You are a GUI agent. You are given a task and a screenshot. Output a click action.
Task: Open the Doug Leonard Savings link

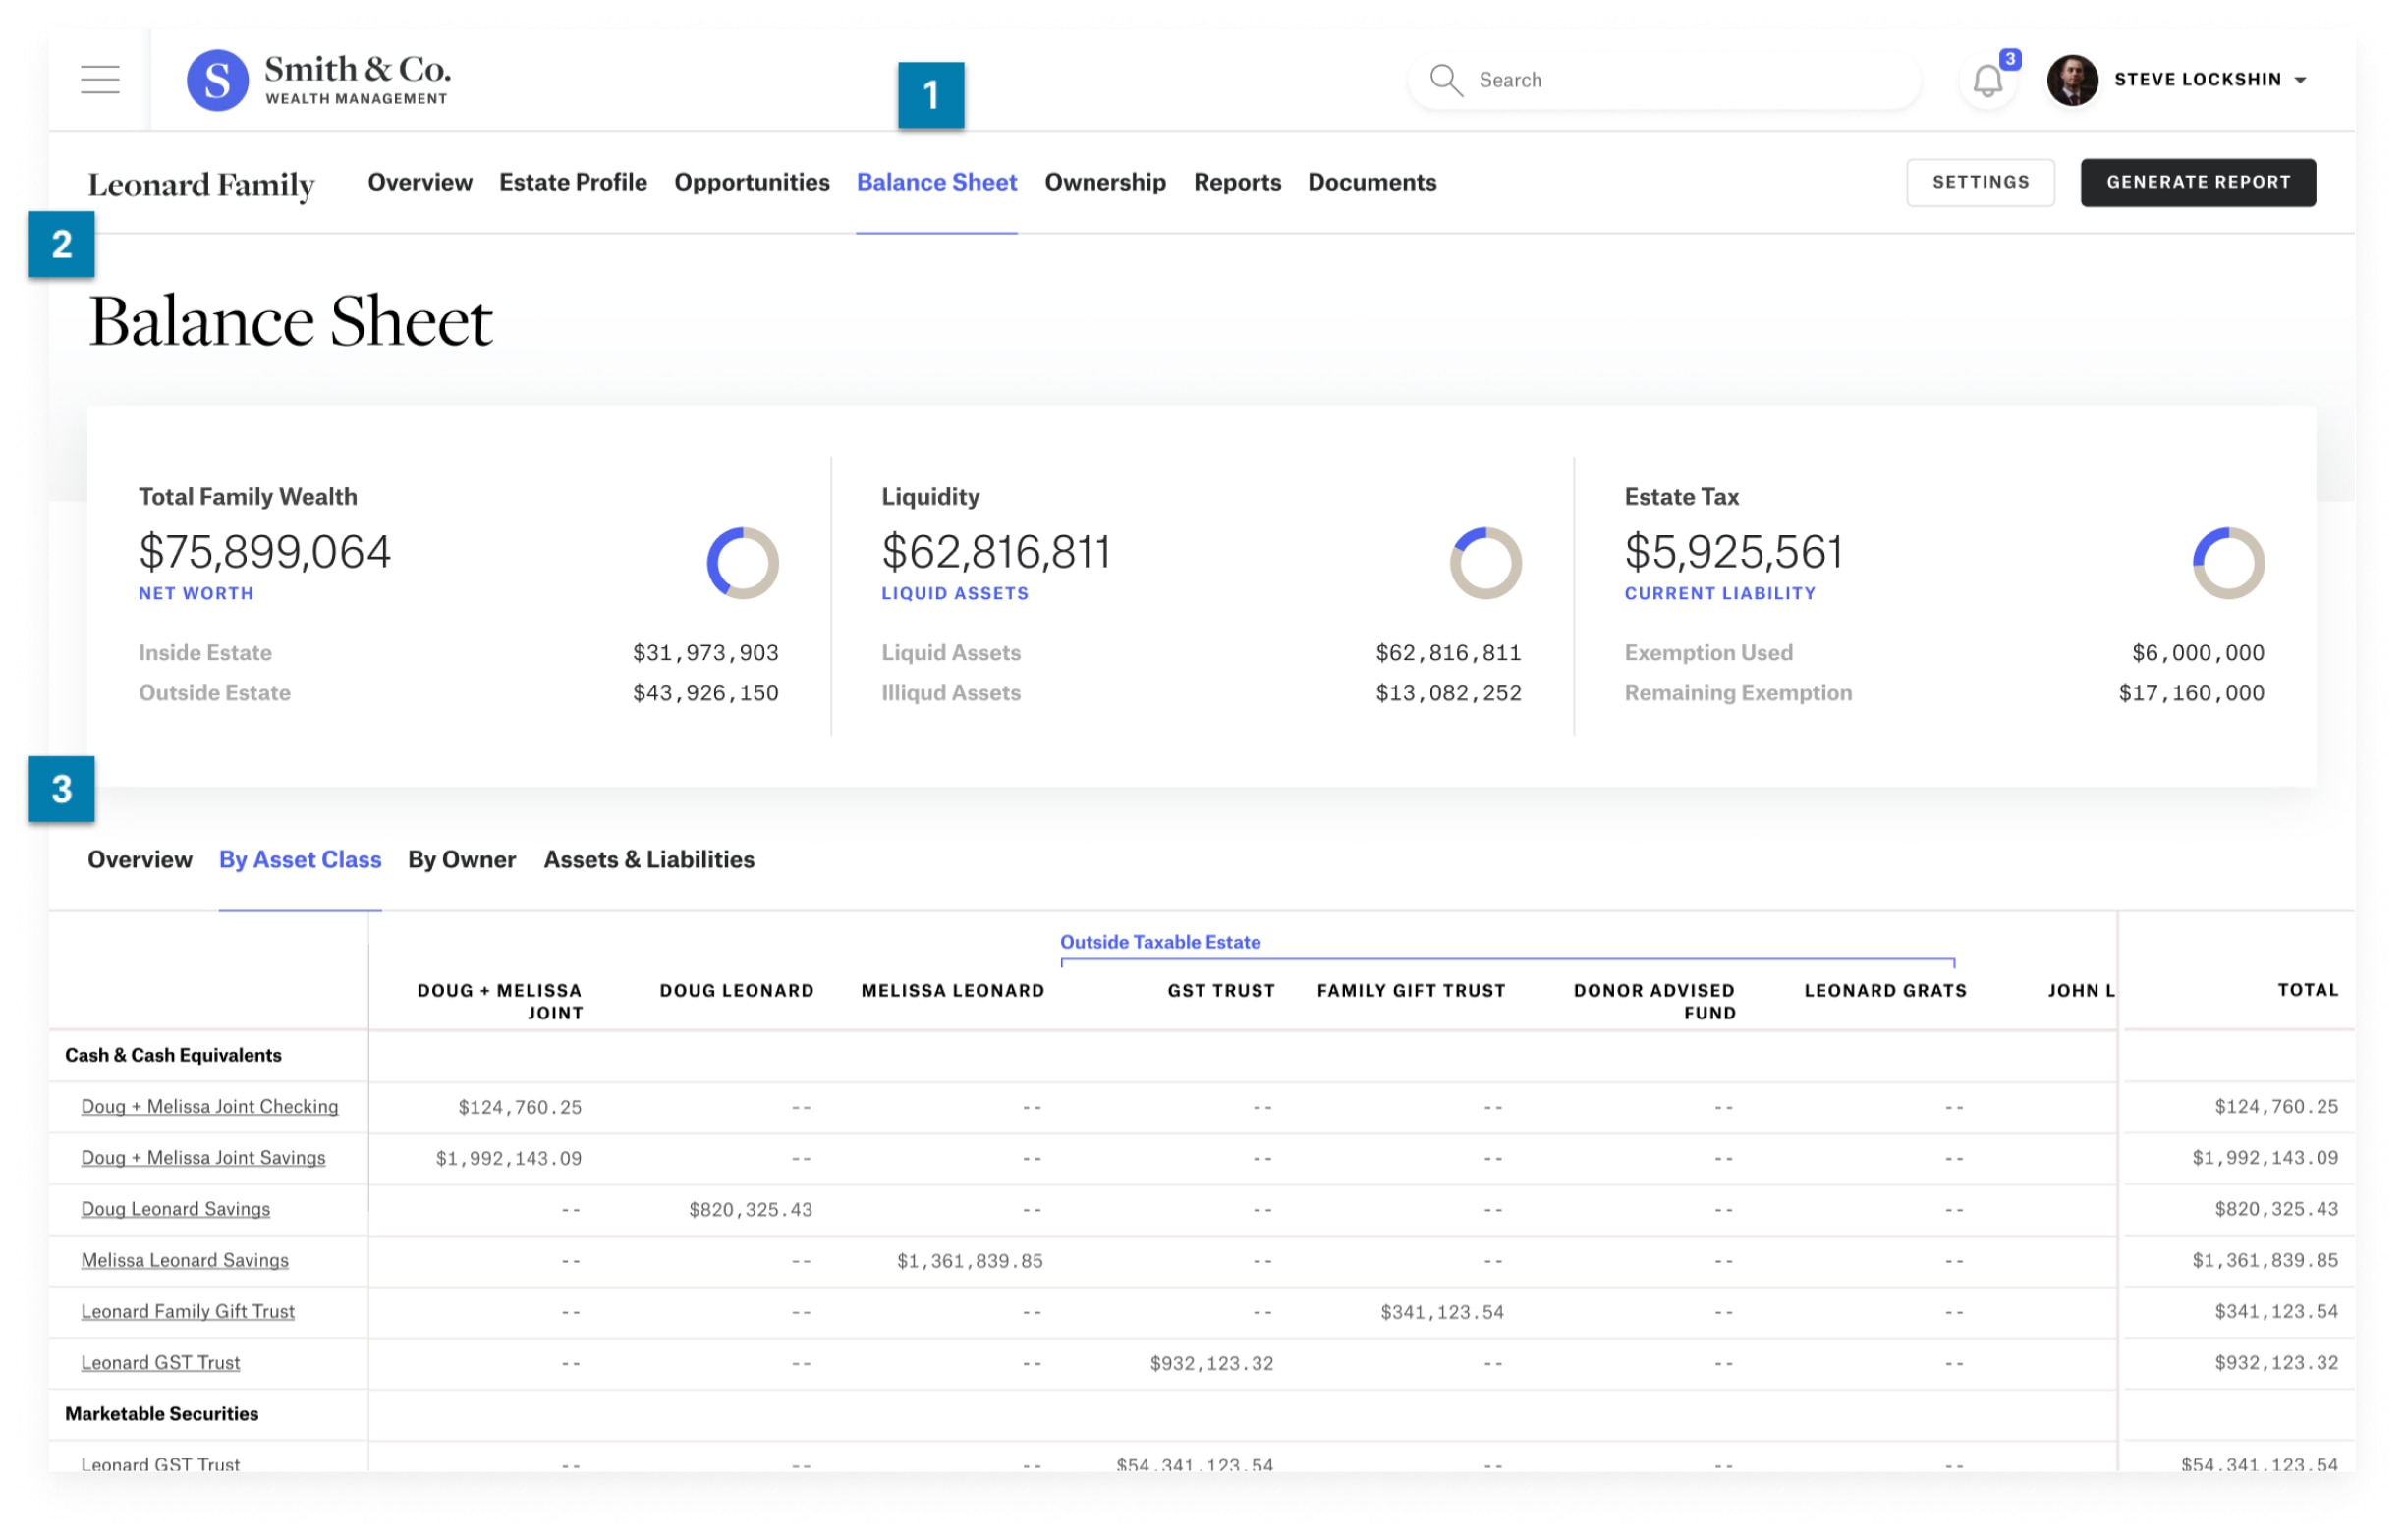(x=175, y=1208)
